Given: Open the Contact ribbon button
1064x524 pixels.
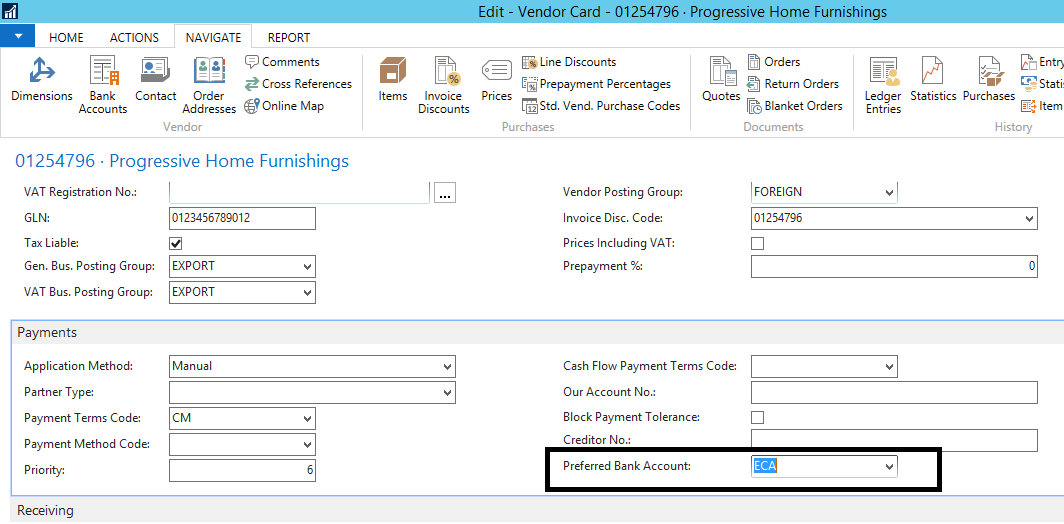Looking at the screenshot, I should click(x=155, y=81).
